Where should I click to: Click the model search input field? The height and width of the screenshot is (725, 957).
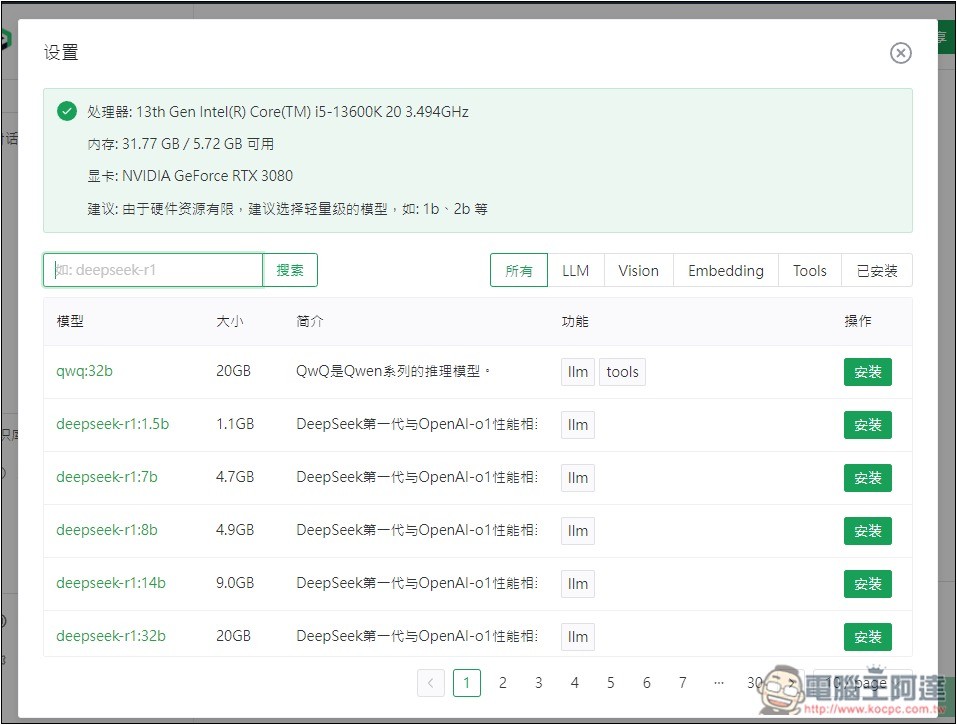(x=153, y=270)
